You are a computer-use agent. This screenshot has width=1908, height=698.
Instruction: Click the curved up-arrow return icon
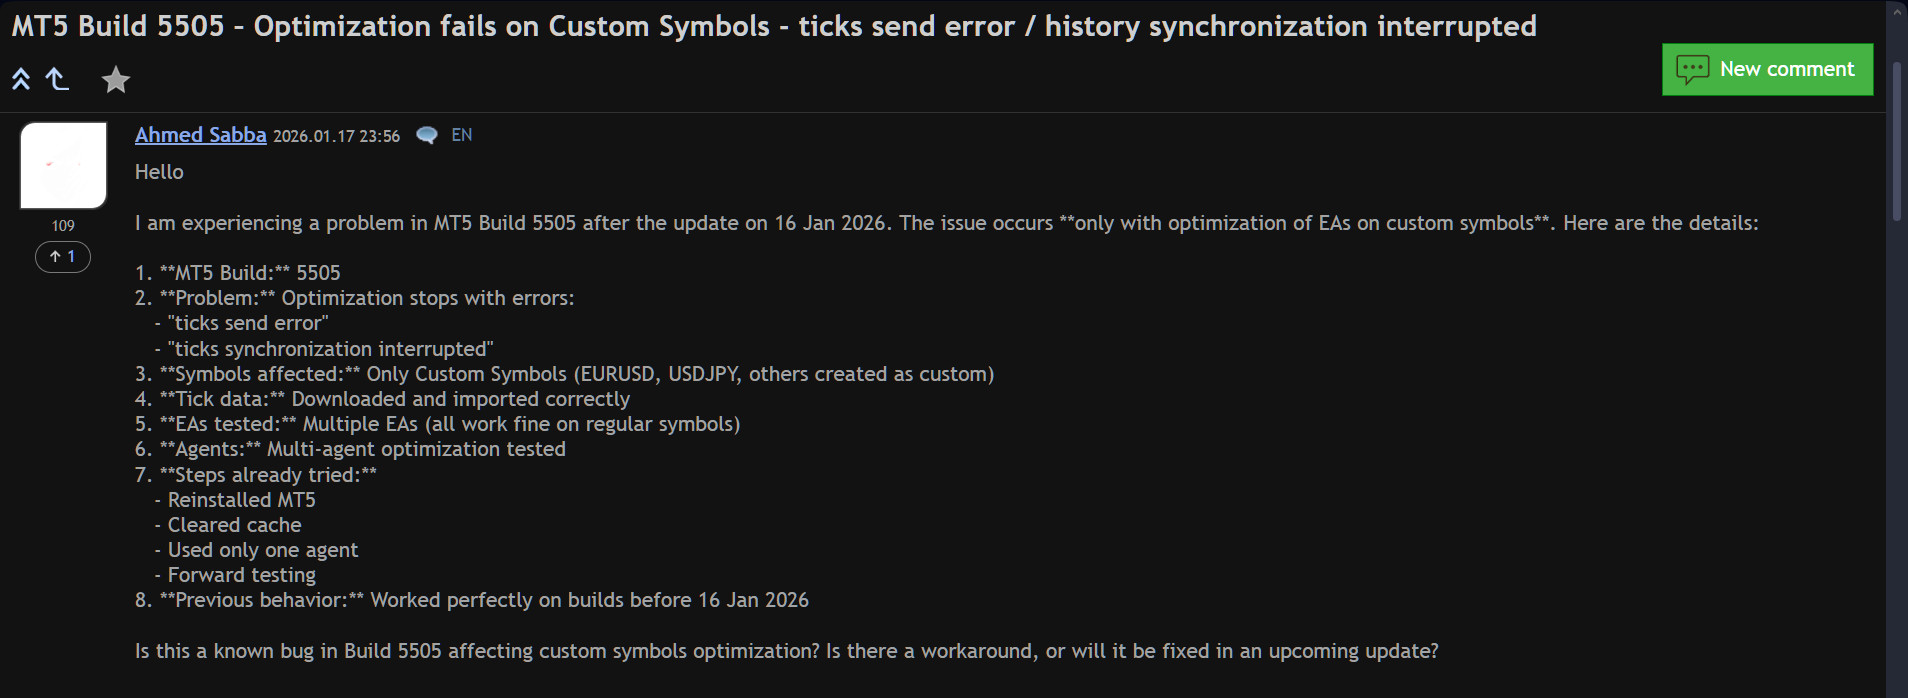(58, 79)
